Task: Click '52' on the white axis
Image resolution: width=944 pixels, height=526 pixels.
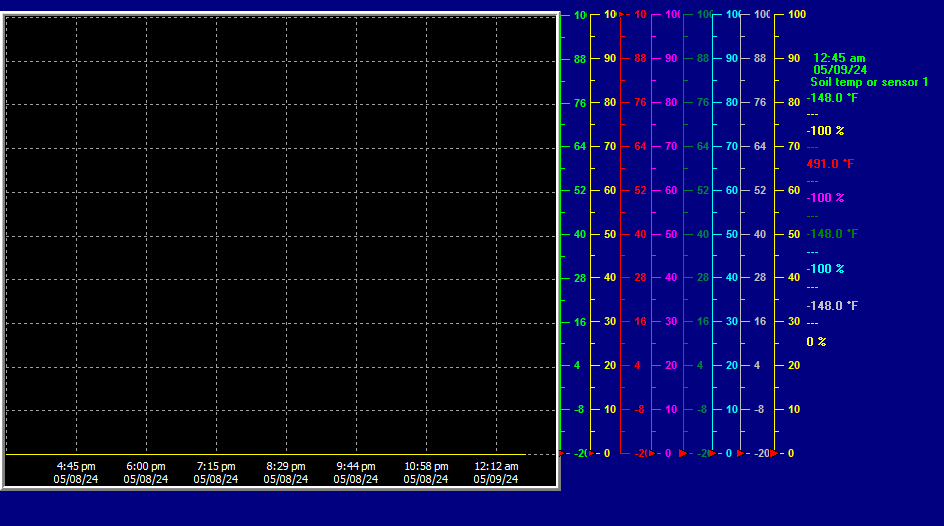Action: 760,190
